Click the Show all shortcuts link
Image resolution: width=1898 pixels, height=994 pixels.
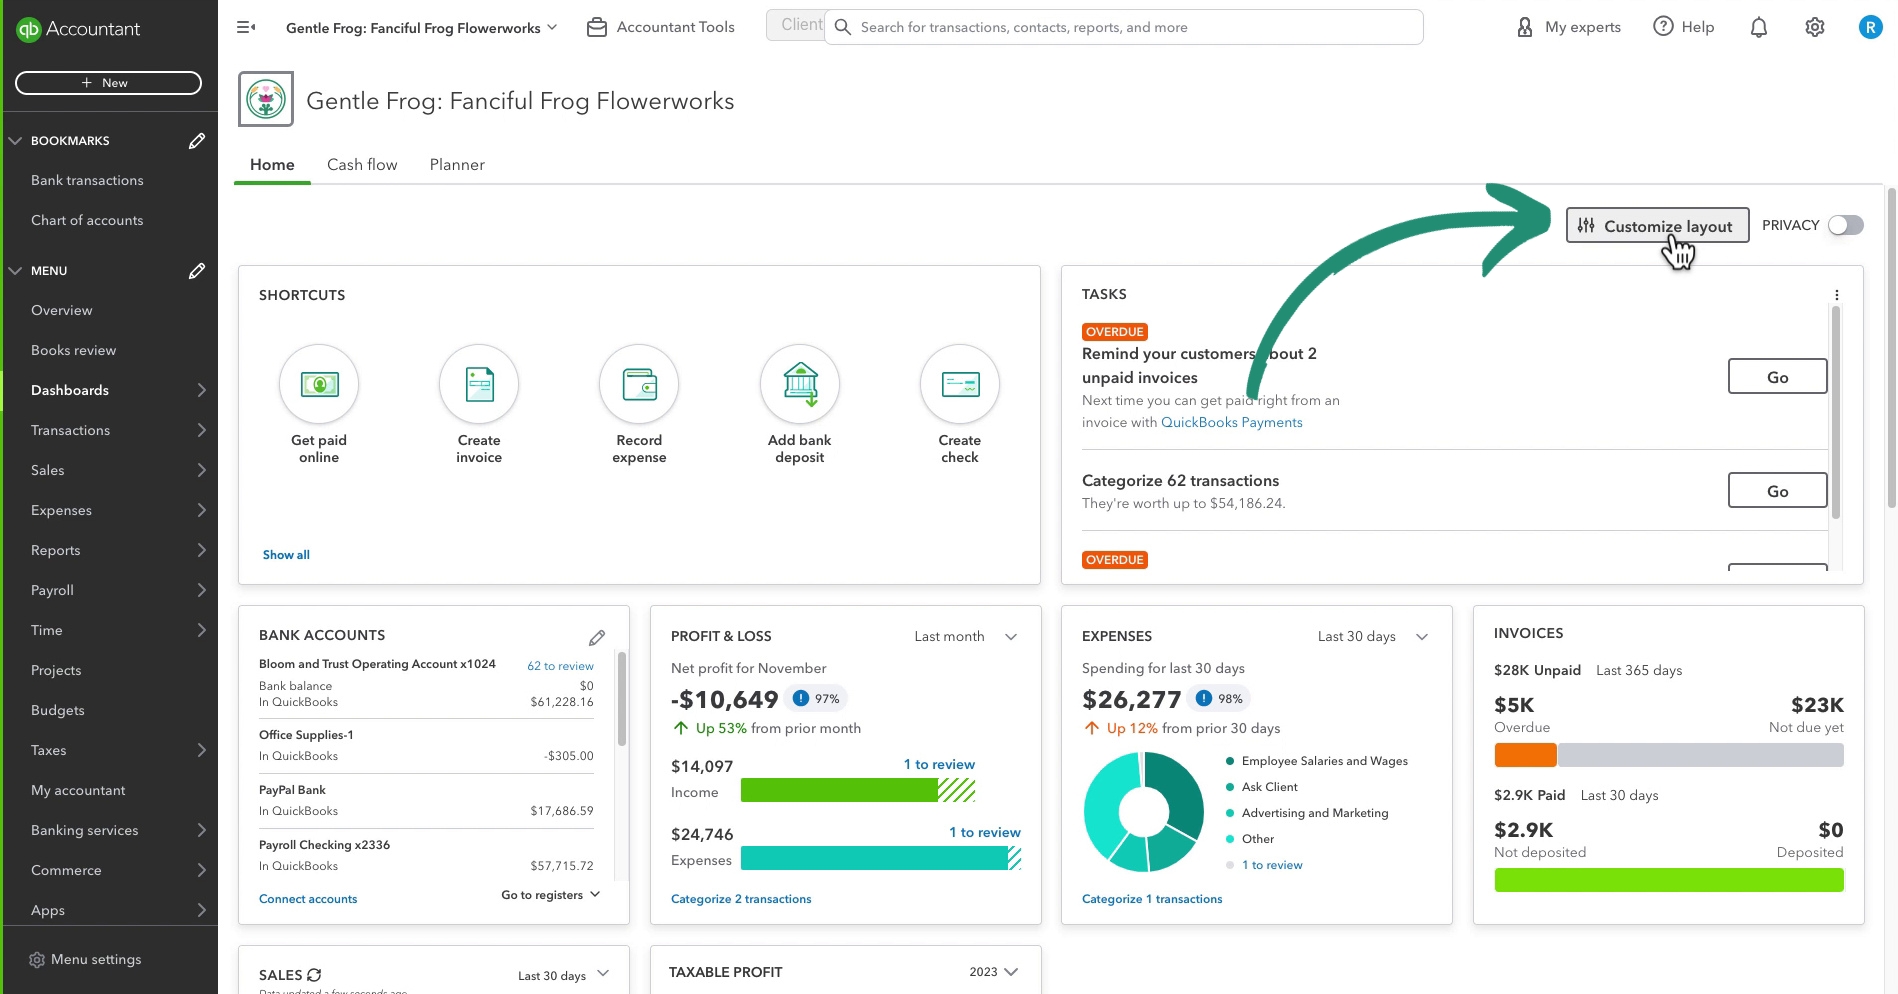click(286, 555)
